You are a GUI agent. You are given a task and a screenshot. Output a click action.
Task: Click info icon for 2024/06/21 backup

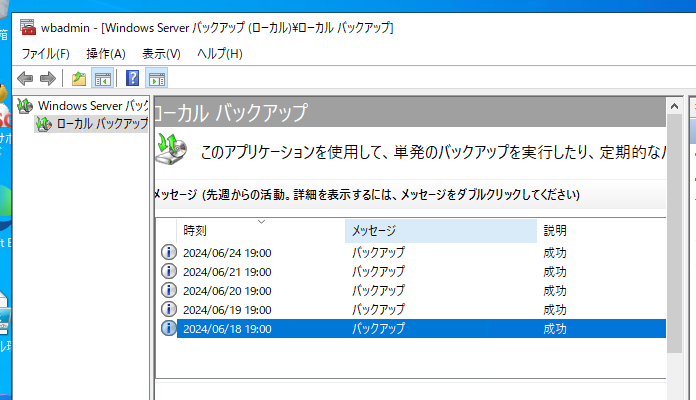coord(169,271)
